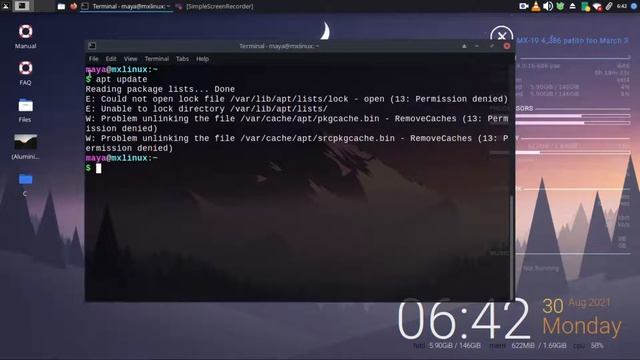Click the keep-above arrow in terminal titlebar
Screen dimensions: 640x360
[464, 46]
